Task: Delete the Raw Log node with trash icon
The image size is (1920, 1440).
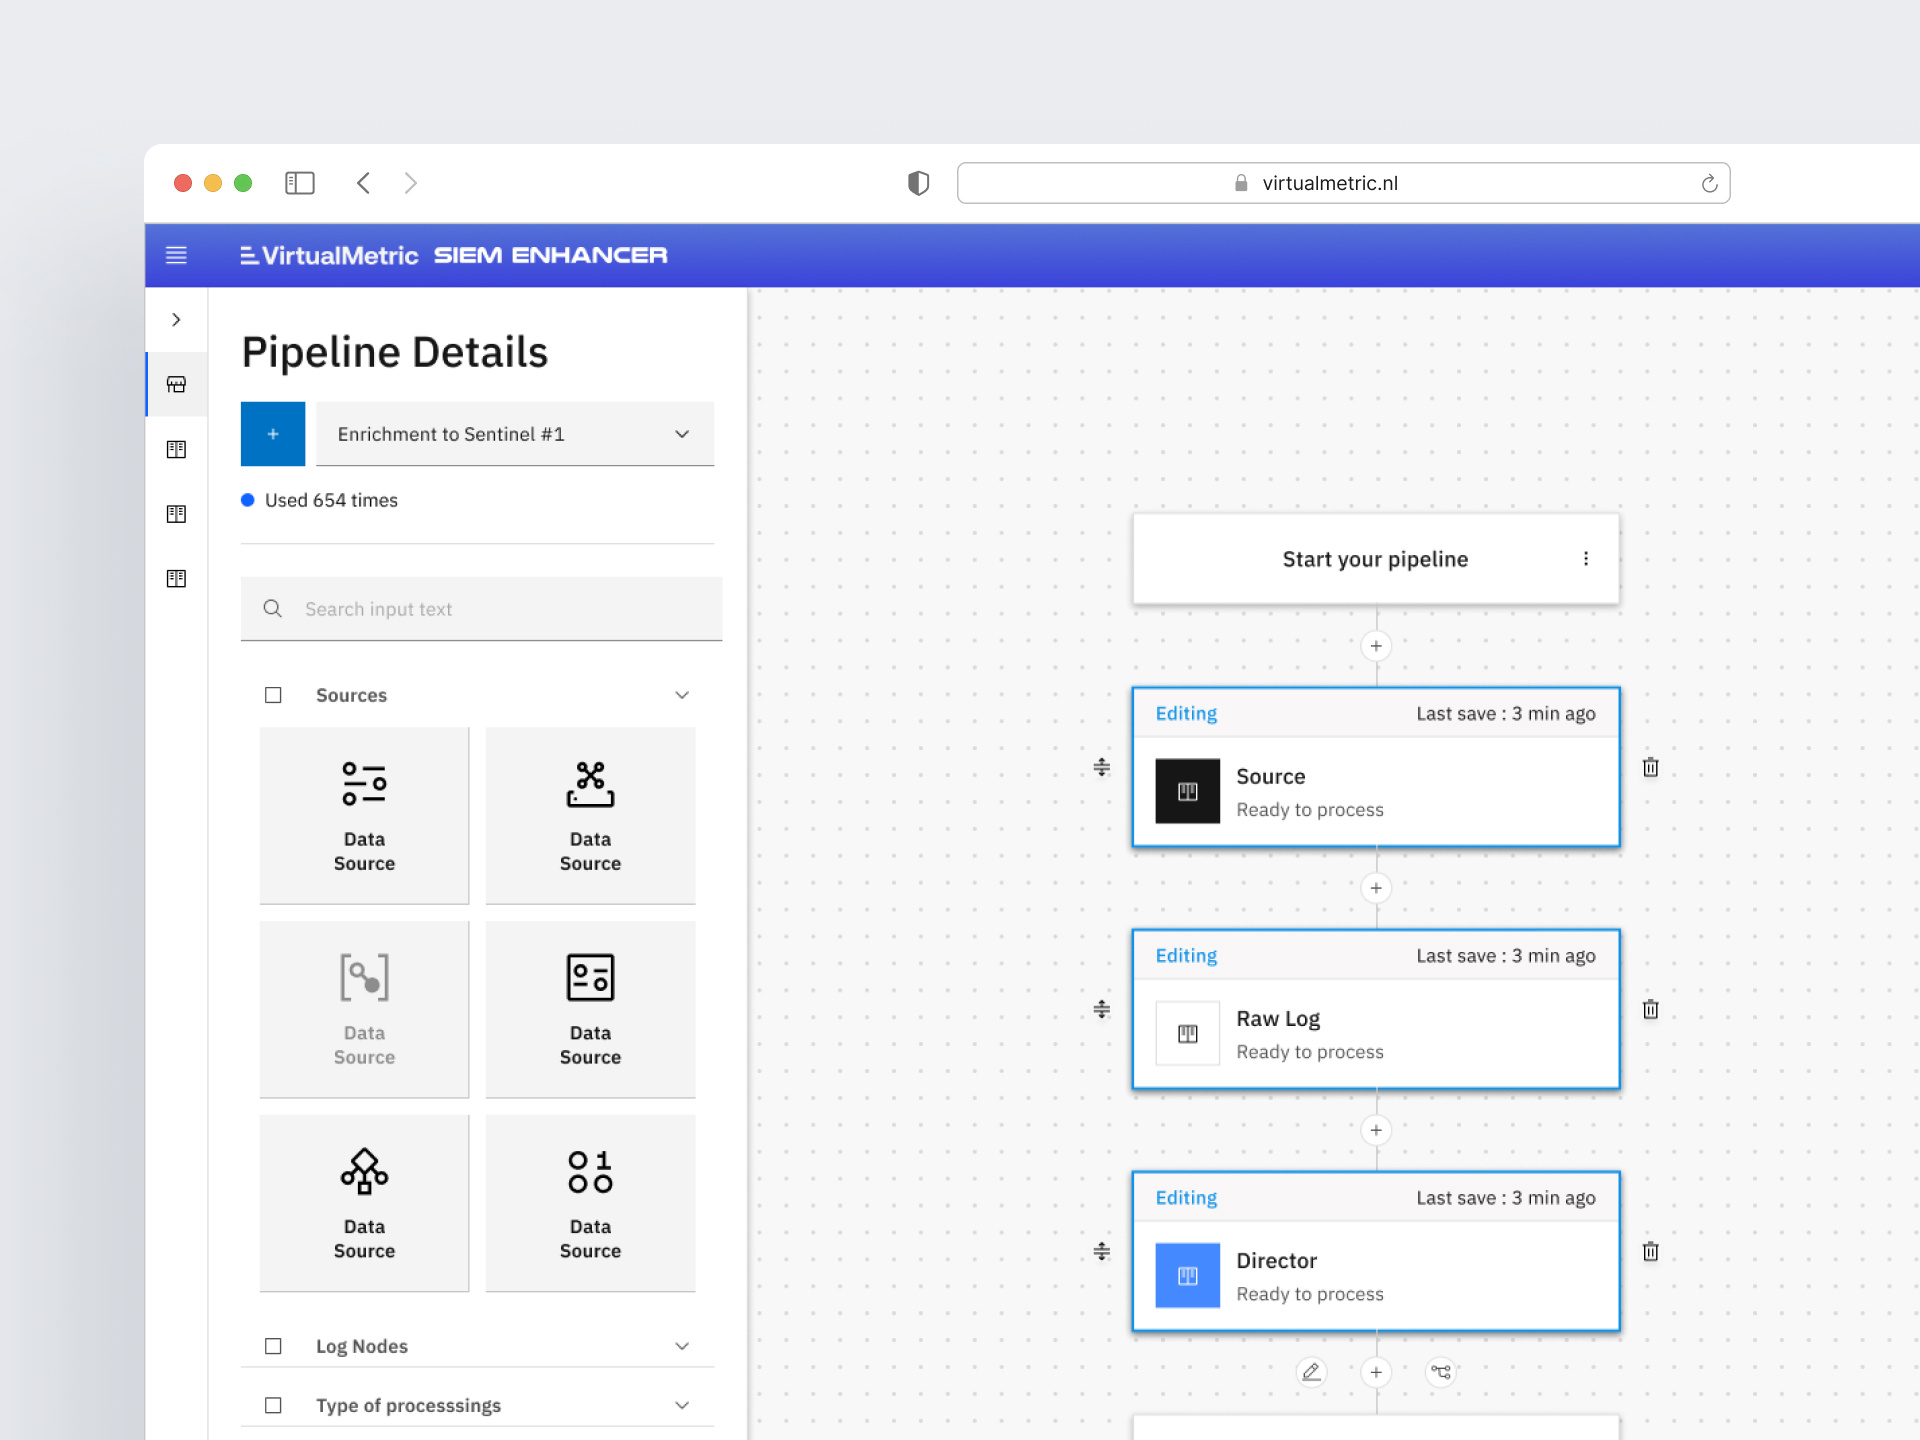Action: click(1651, 1009)
